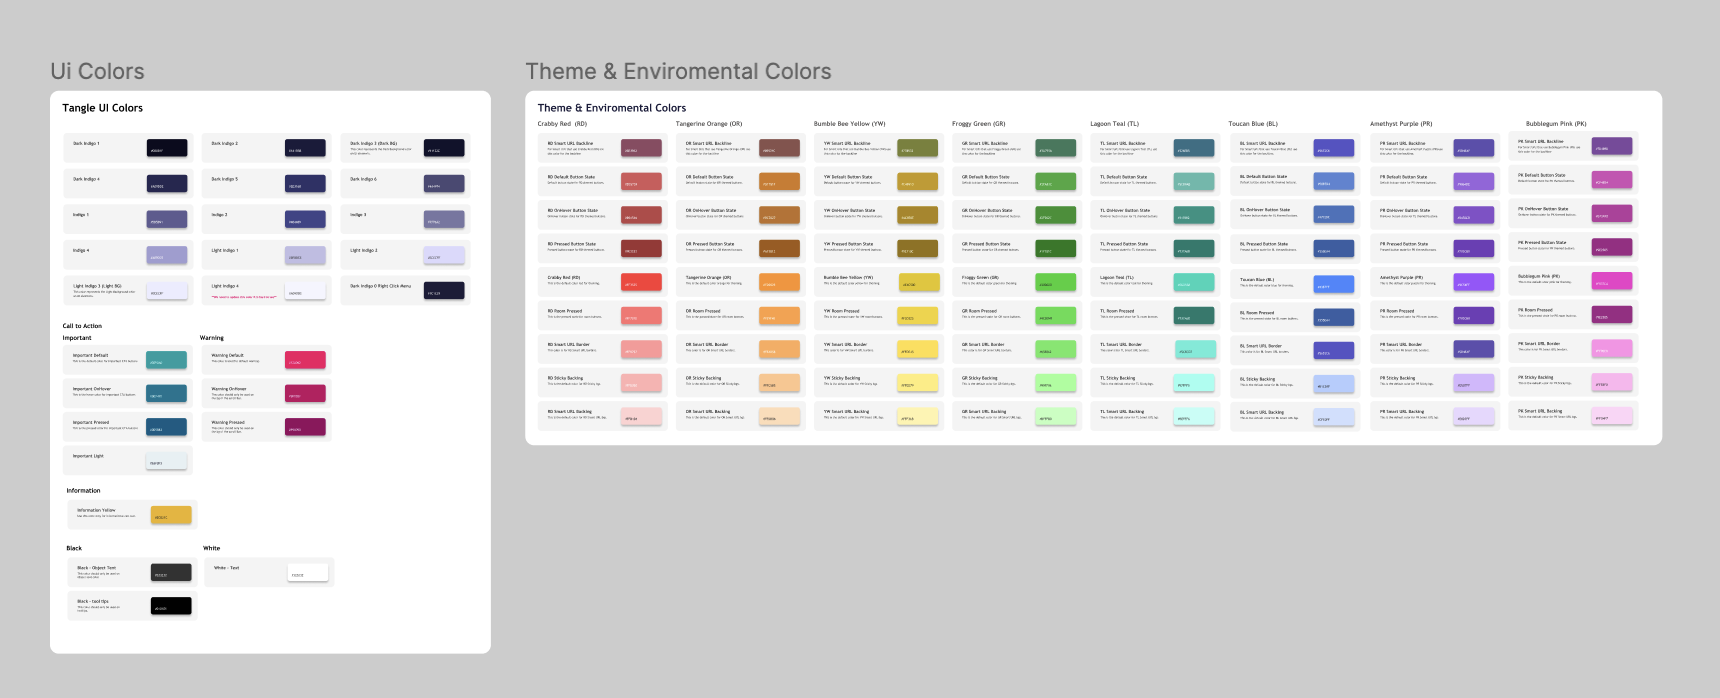Select the Important OnHover swatch
Viewport: 1720px width, 698px height.
(x=167, y=393)
